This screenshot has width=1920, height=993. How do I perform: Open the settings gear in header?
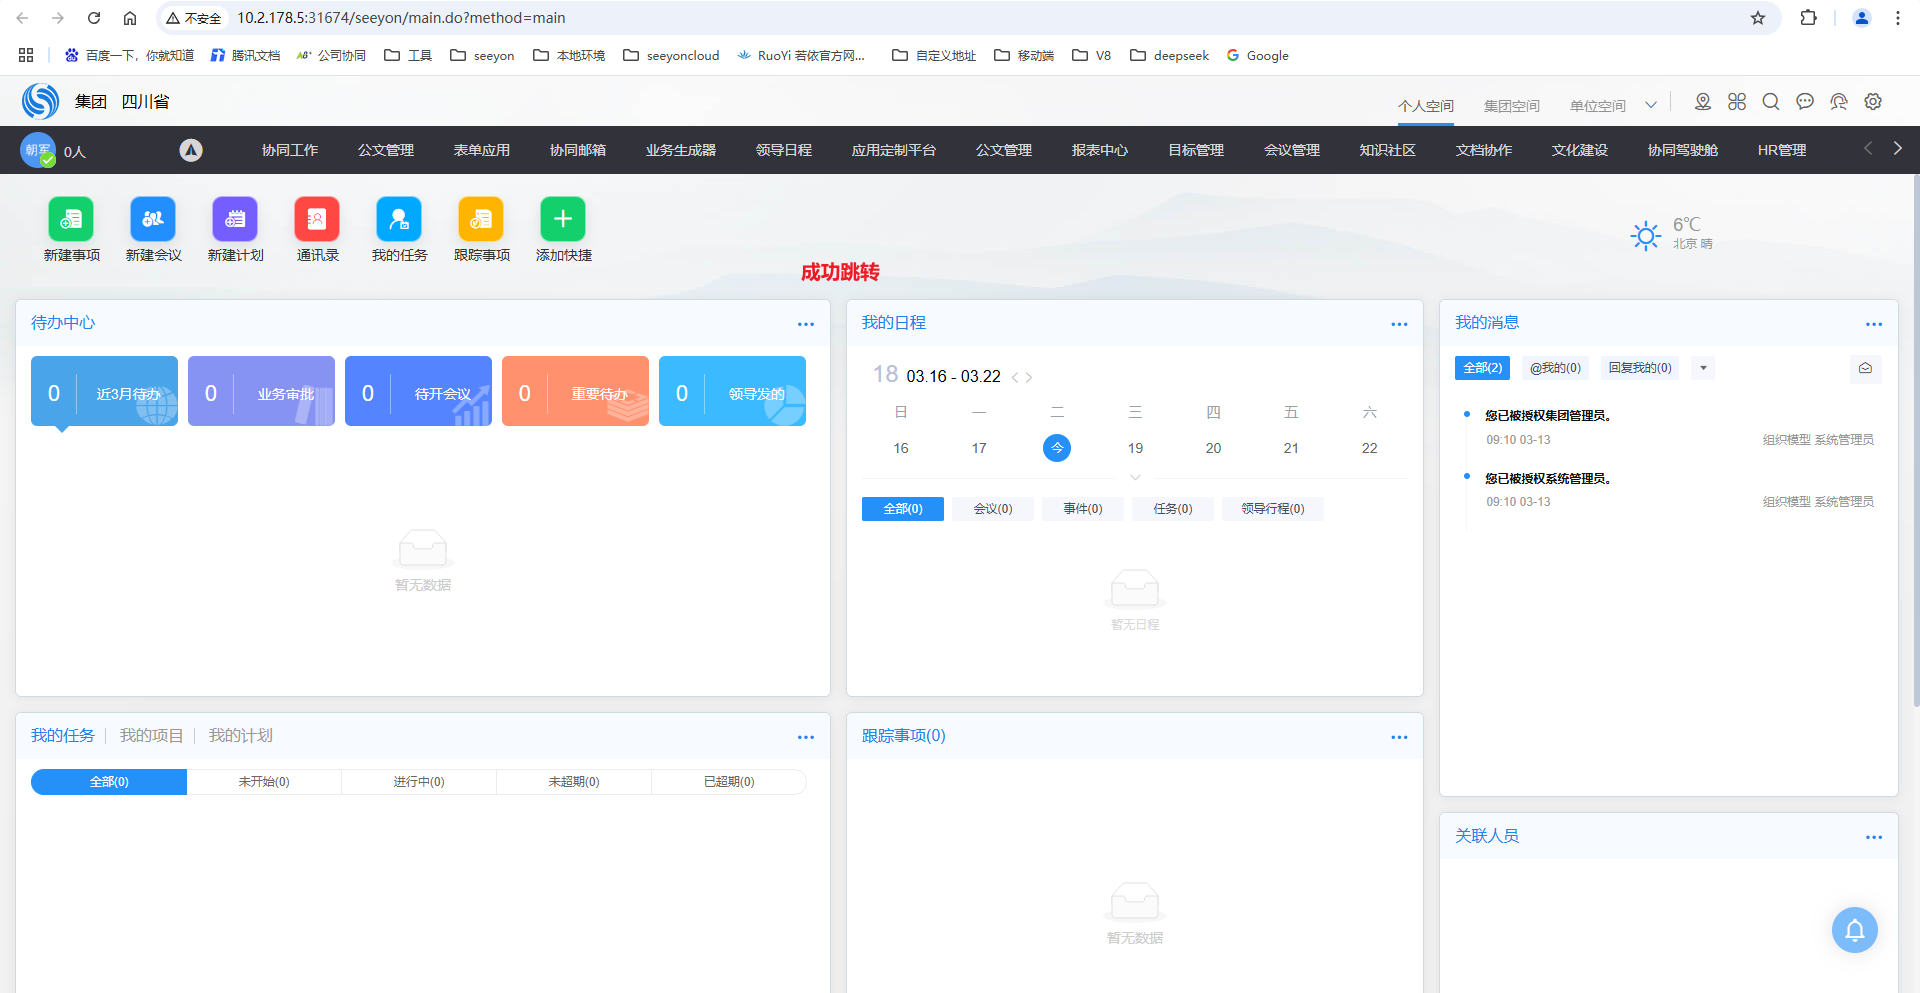pyautogui.click(x=1873, y=102)
